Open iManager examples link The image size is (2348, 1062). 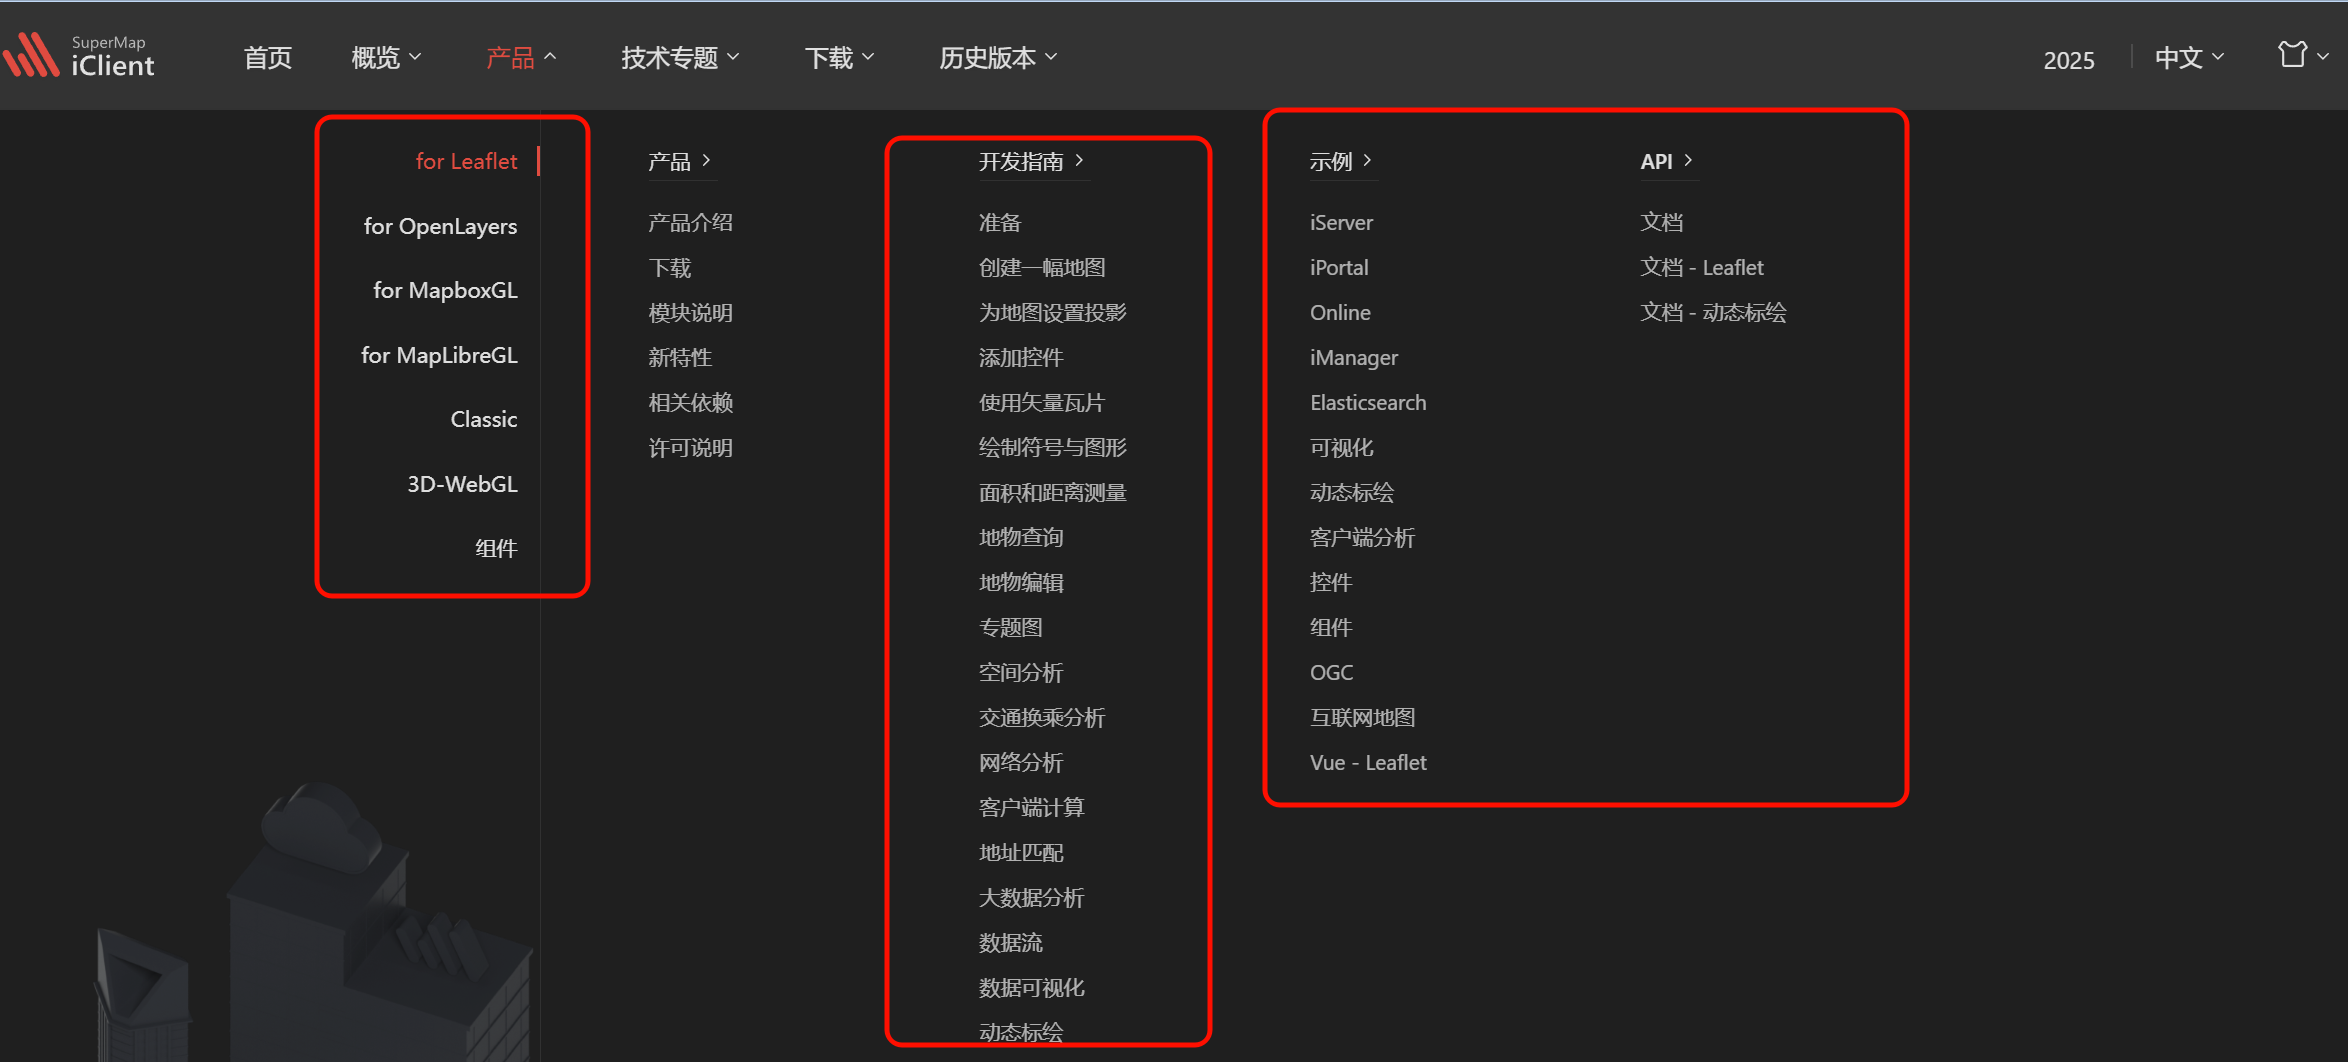tap(1354, 357)
